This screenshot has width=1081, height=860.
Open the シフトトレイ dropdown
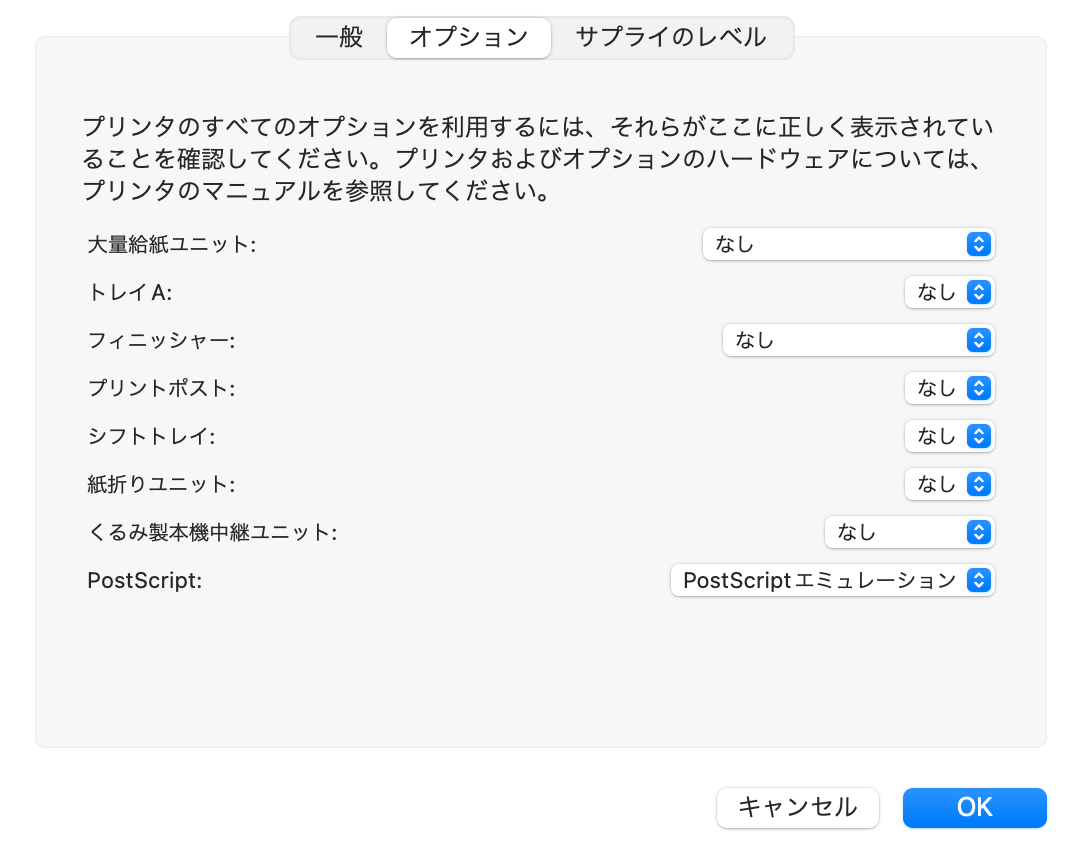[x=949, y=436]
